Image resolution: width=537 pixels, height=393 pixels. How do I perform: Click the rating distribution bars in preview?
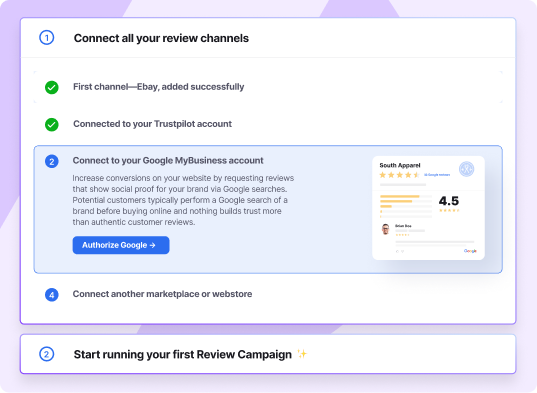tap(406, 206)
